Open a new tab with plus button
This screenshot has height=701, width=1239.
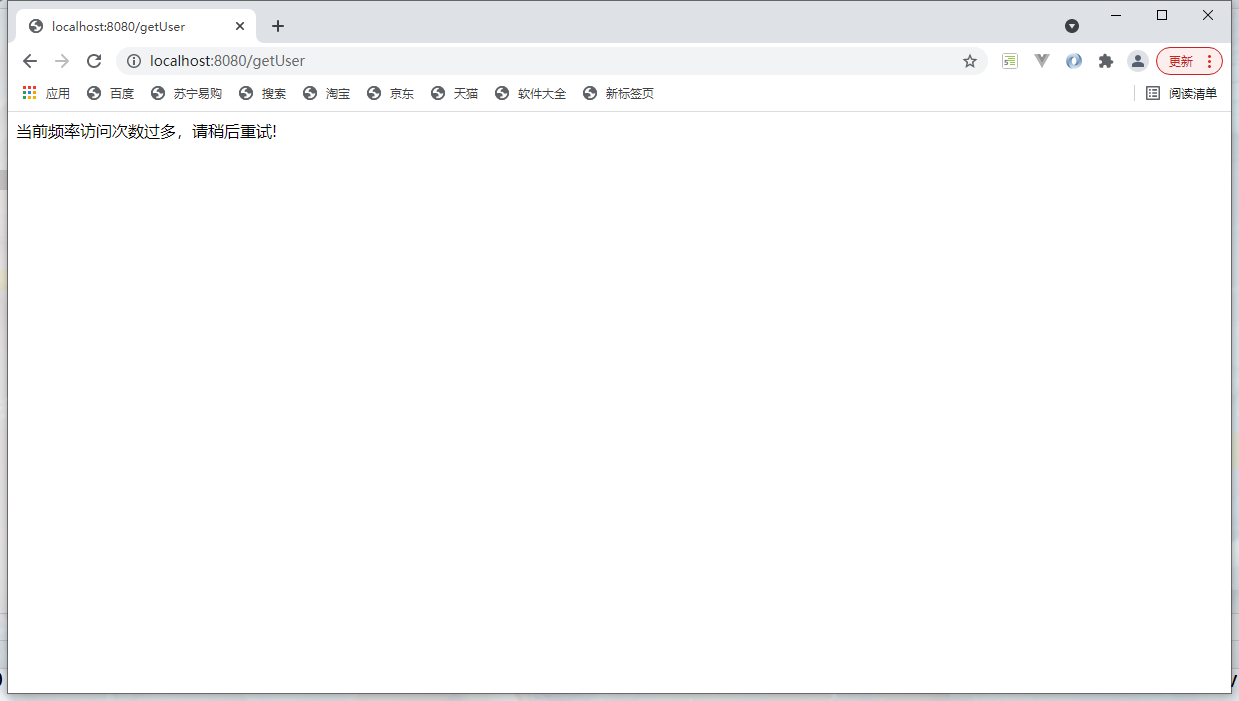pos(278,26)
